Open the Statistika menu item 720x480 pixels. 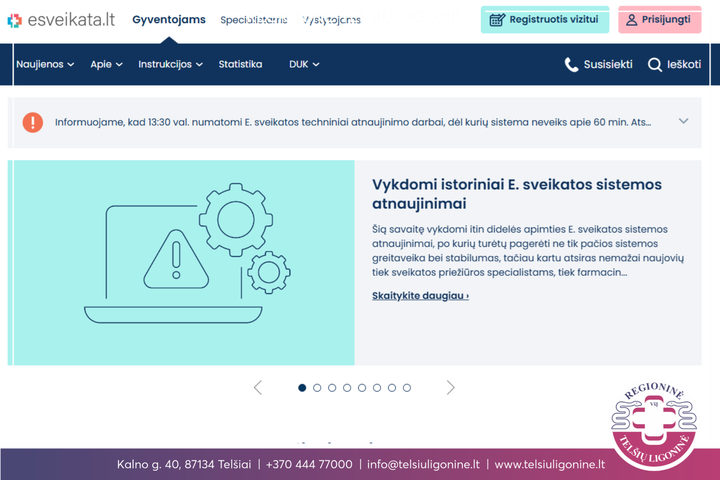click(x=240, y=64)
